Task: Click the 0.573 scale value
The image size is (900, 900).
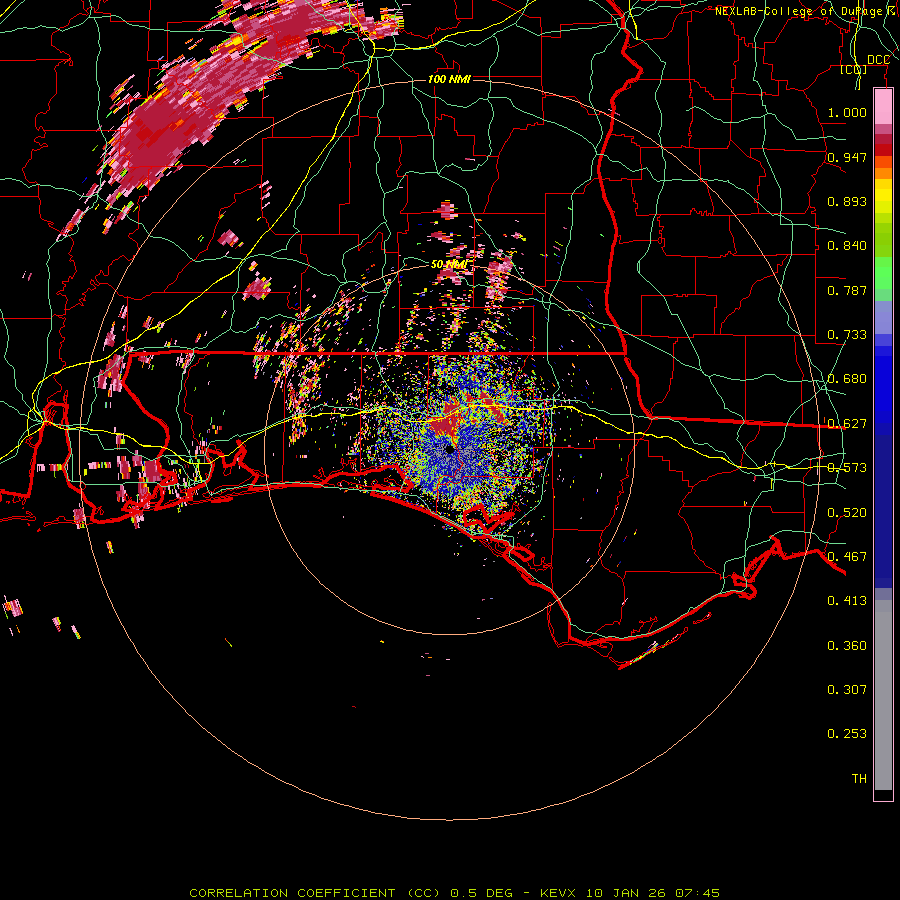Action: [x=847, y=468]
